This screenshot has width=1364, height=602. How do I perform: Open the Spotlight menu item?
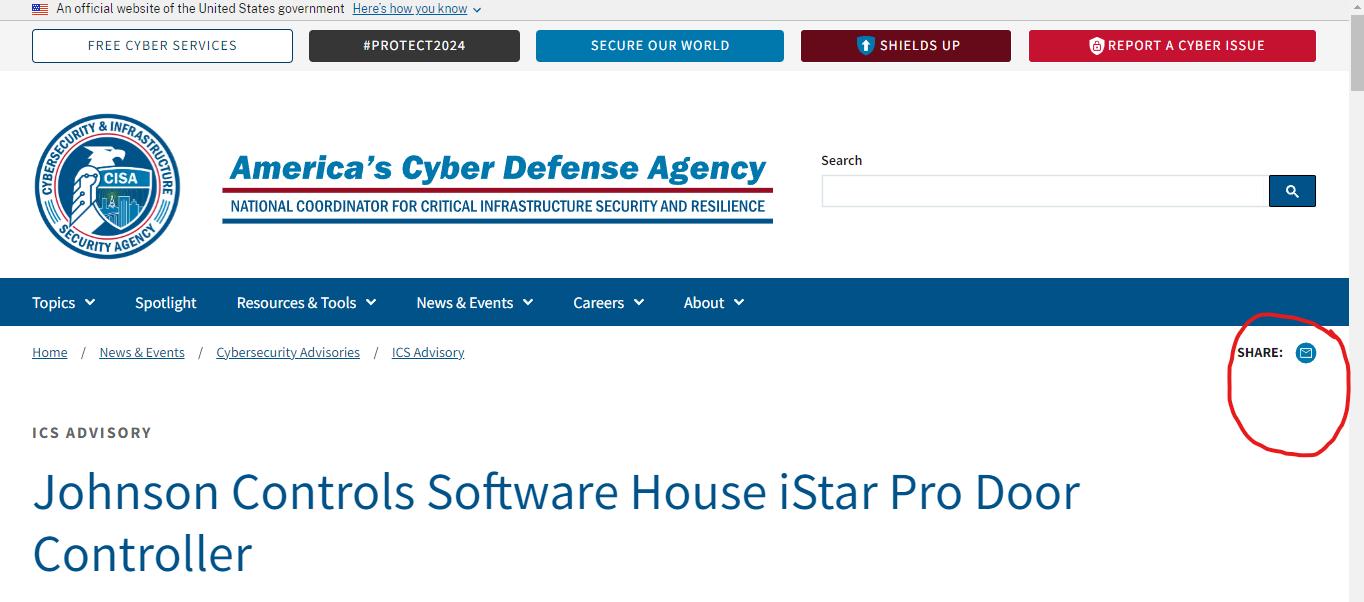pos(165,302)
